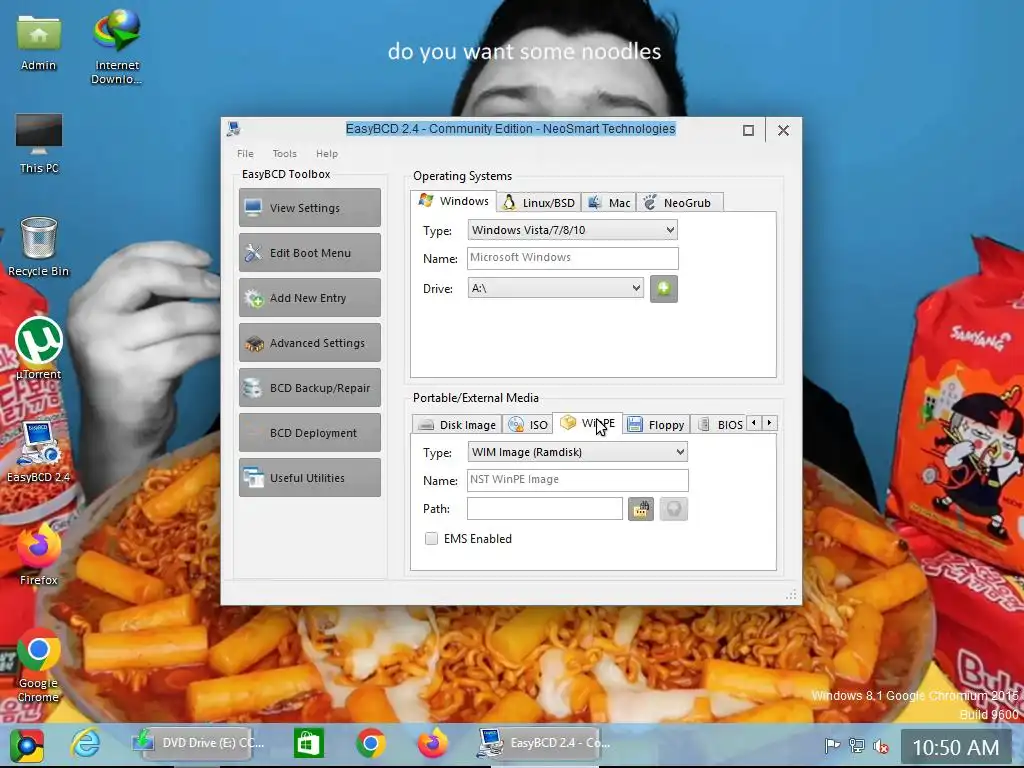This screenshot has width=1024, height=768.
Task: Click the network tray icon
Action: (x=856, y=745)
